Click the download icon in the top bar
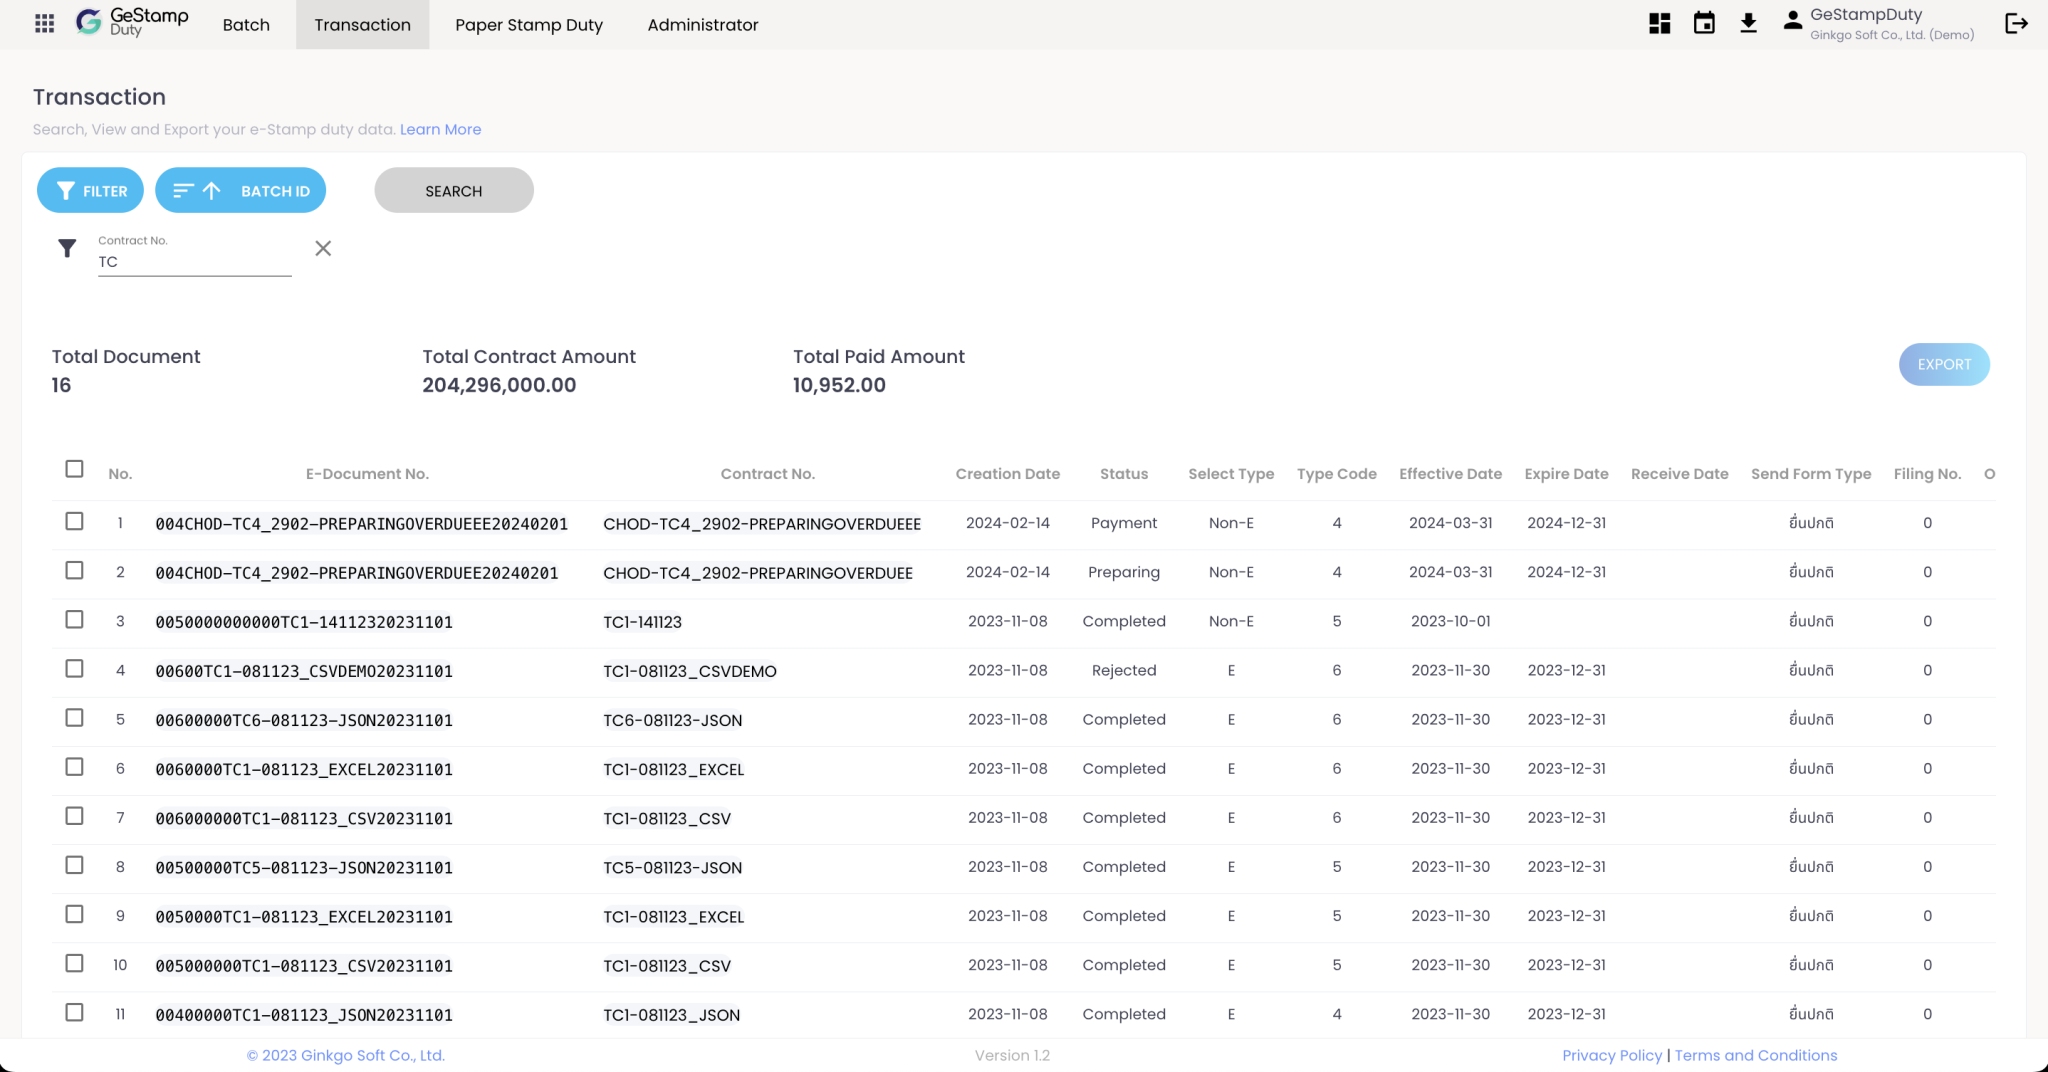 [x=1749, y=22]
